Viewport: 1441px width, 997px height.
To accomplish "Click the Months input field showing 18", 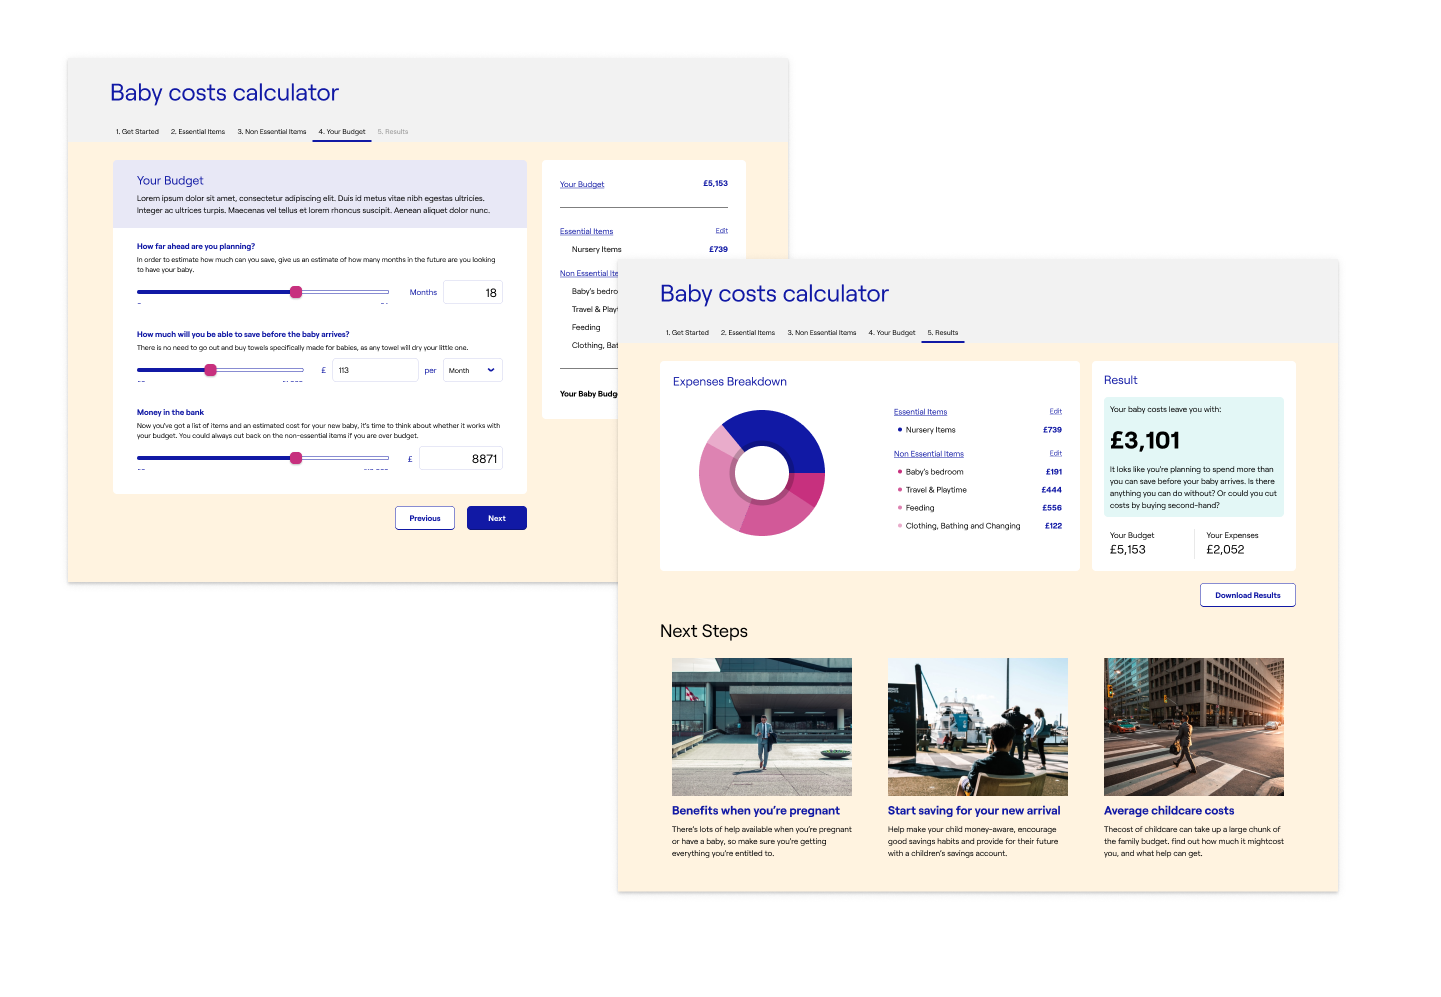I will click(x=473, y=292).
